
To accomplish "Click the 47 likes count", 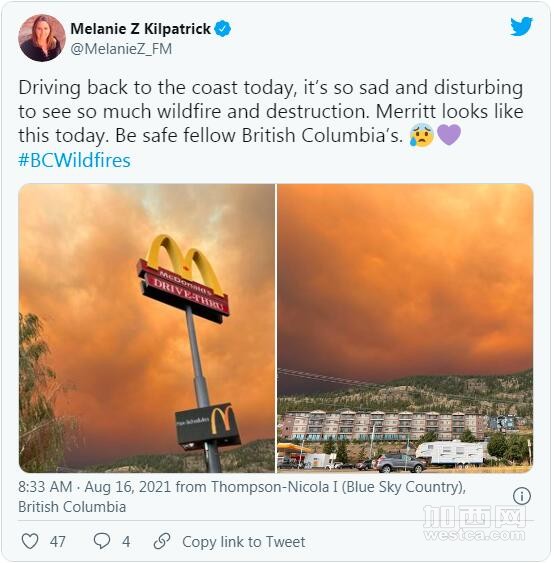I will (x=57, y=541).
